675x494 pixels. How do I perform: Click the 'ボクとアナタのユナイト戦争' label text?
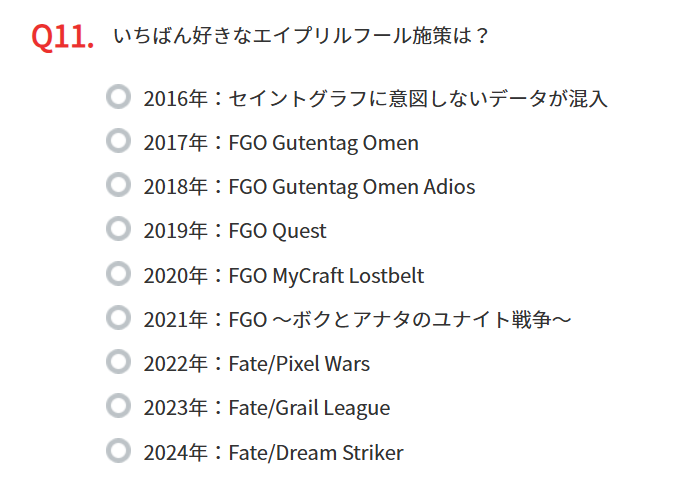(x=420, y=320)
